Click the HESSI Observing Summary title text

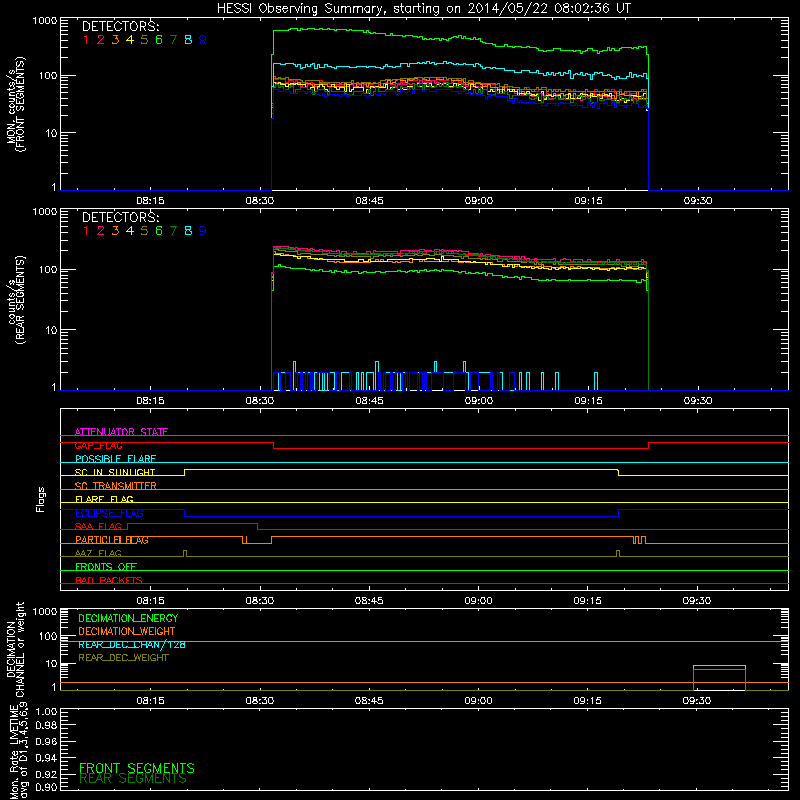click(x=423, y=8)
